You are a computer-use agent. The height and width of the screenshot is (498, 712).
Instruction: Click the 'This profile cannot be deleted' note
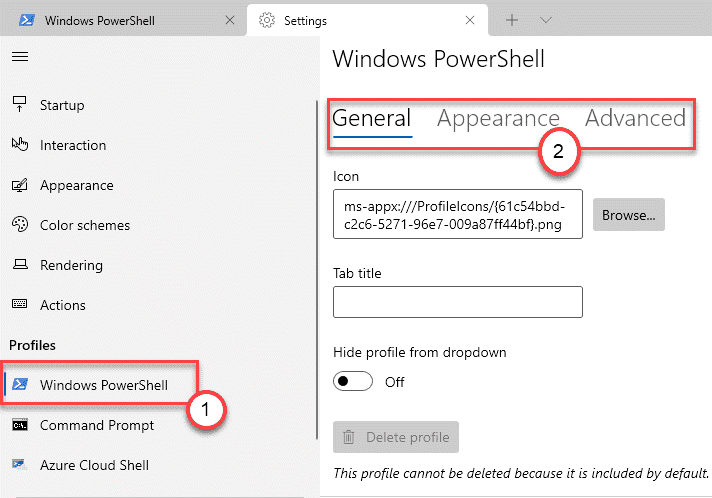click(x=521, y=473)
